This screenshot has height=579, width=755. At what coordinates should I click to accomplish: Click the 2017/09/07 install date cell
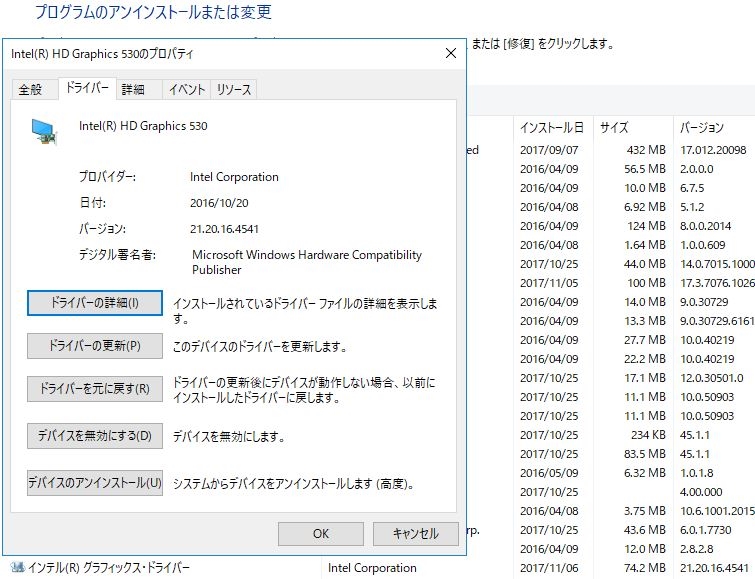click(549, 150)
